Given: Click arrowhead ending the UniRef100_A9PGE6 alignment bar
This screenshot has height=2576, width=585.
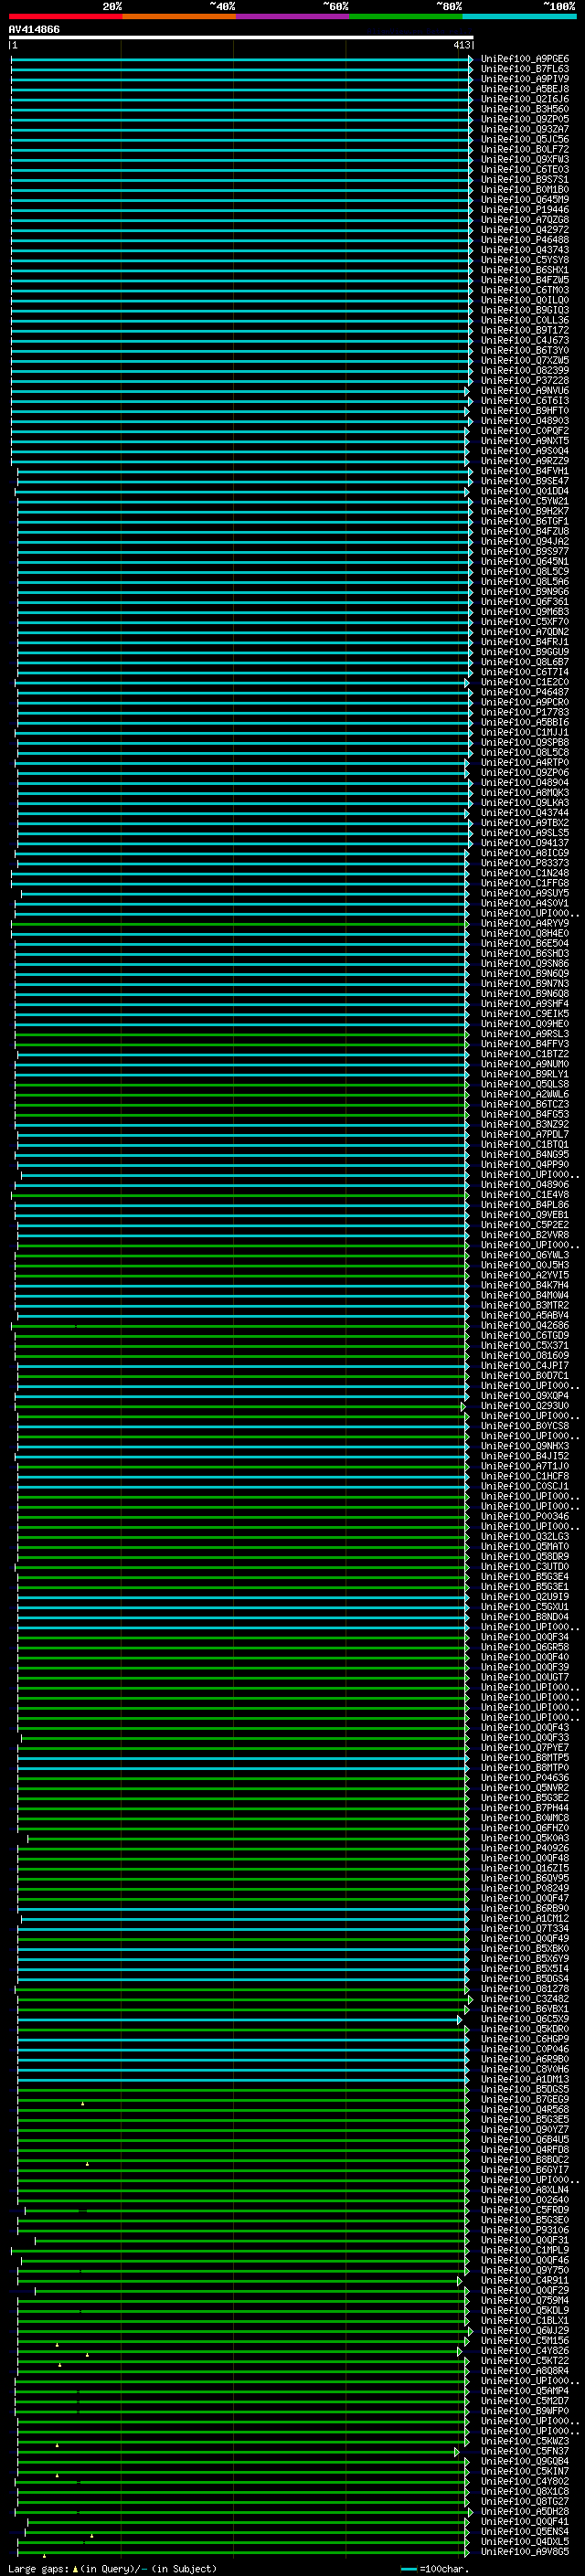Looking at the screenshot, I should pos(470,59).
